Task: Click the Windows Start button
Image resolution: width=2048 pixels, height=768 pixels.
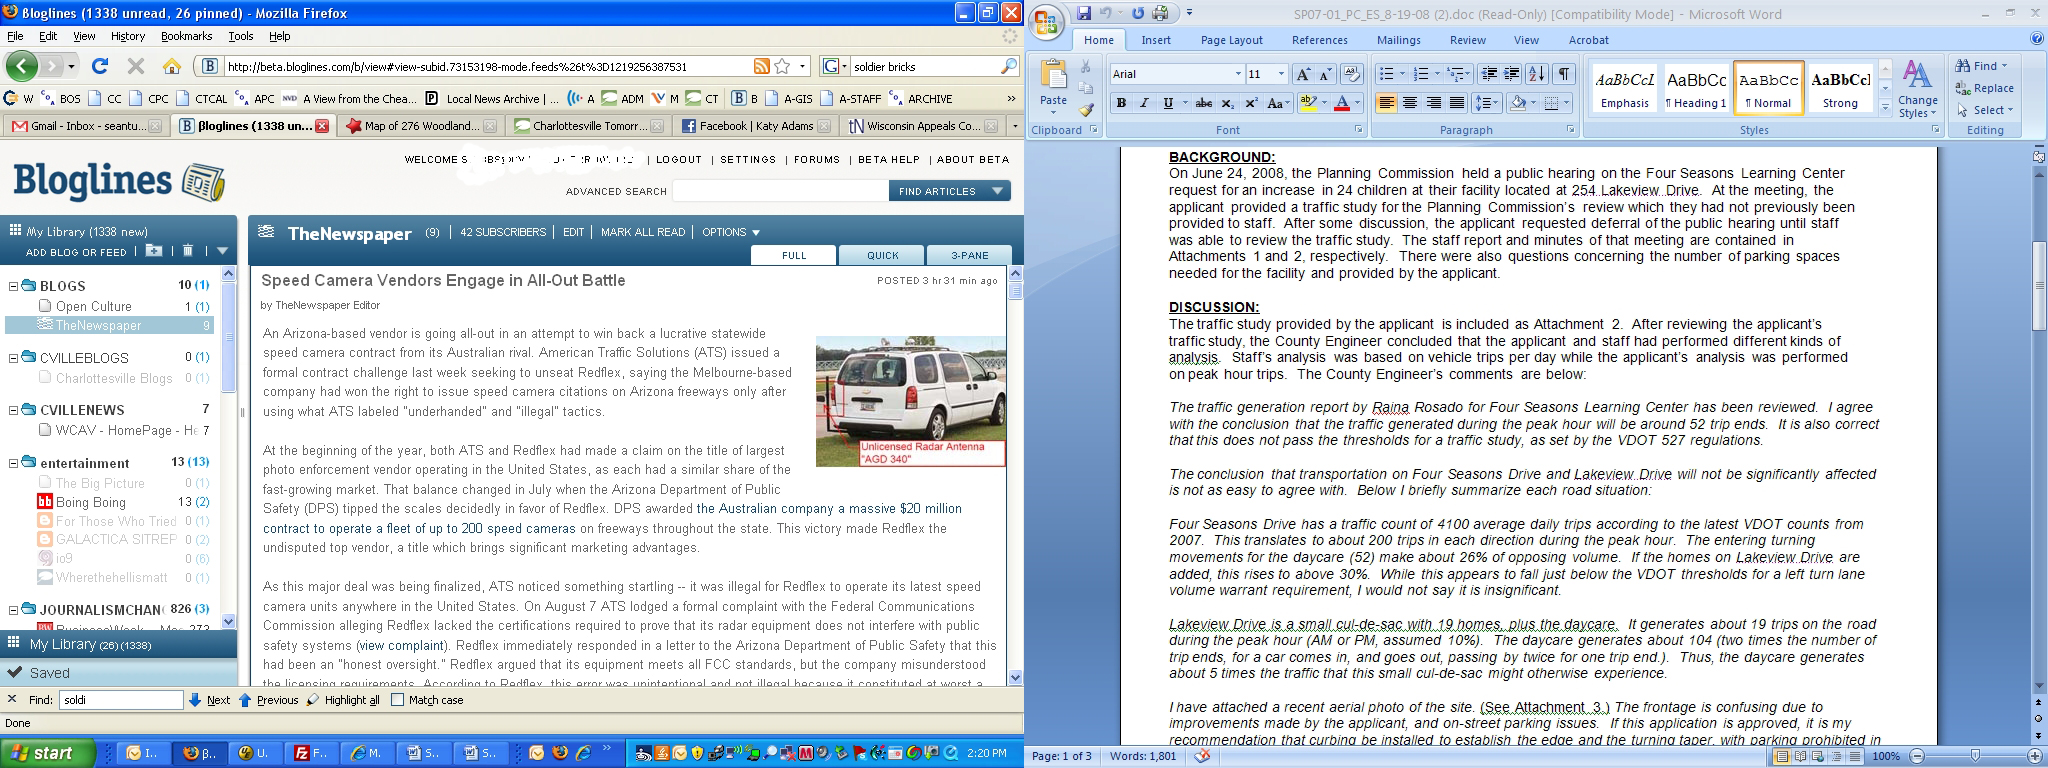Action: click(x=48, y=753)
